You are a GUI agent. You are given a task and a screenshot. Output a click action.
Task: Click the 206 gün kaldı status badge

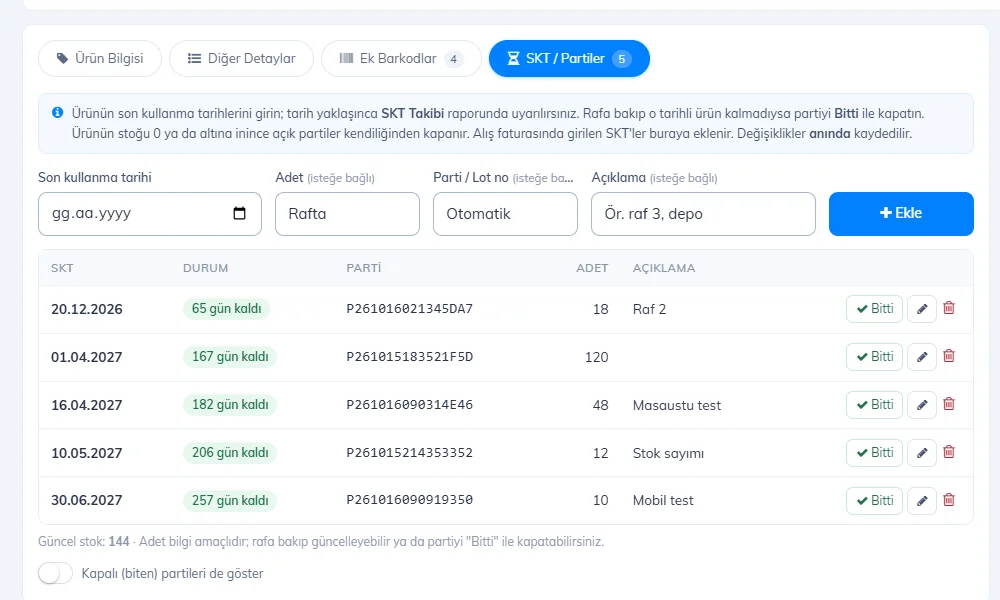(230, 452)
